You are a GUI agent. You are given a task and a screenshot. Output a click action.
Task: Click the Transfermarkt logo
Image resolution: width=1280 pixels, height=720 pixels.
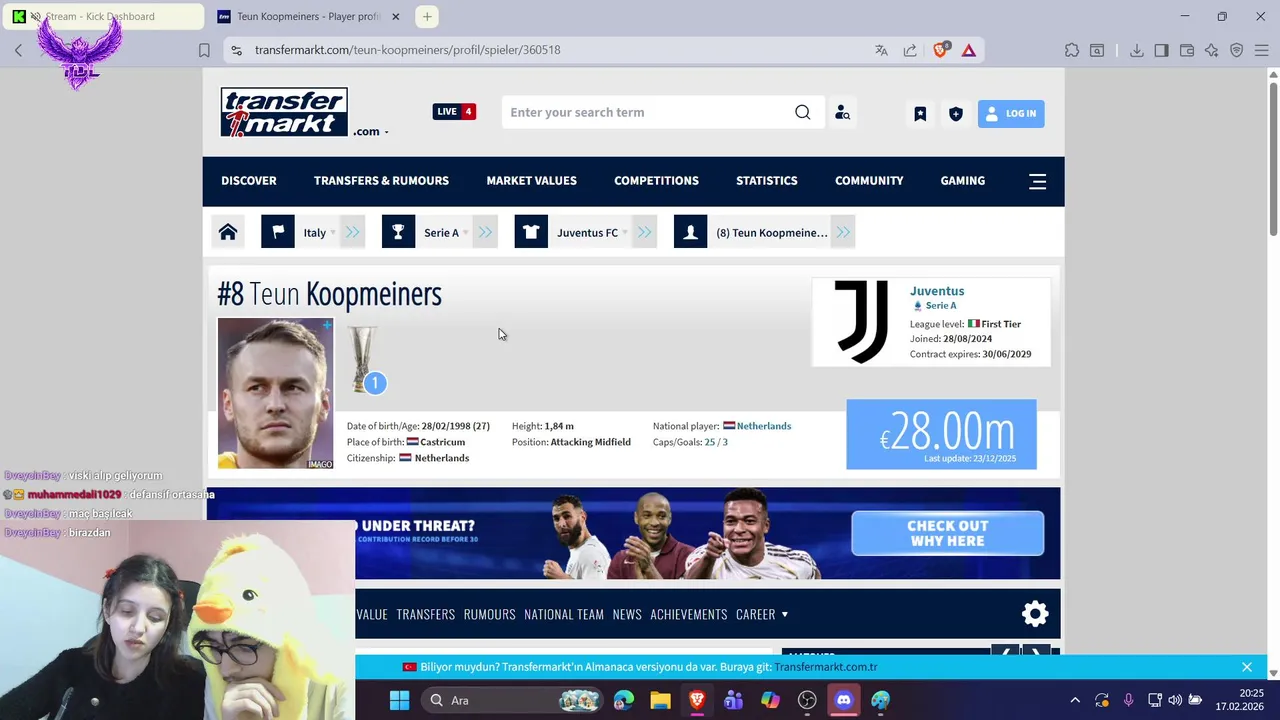(284, 112)
